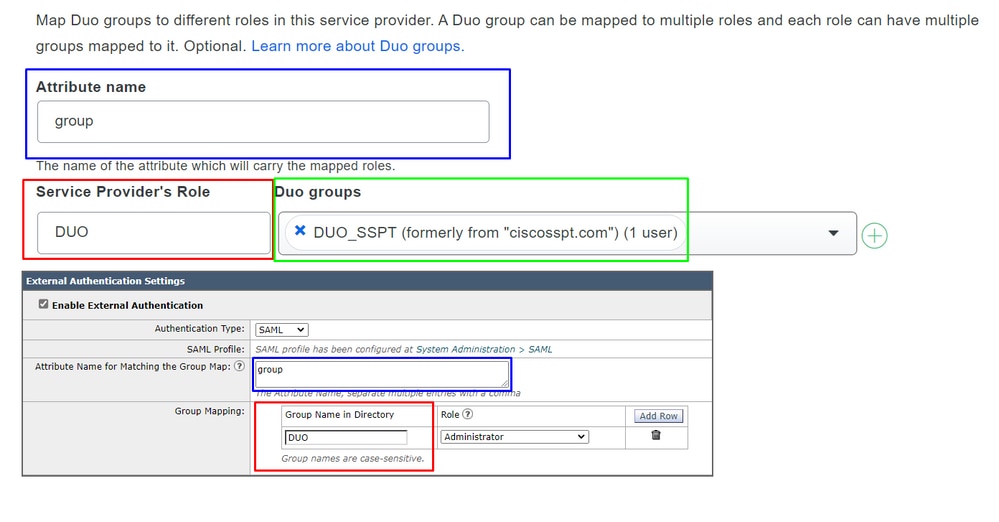Click the Group names are case-sensitive note
The width and height of the screenshot is (999, 522).
(x=352, y=458)
